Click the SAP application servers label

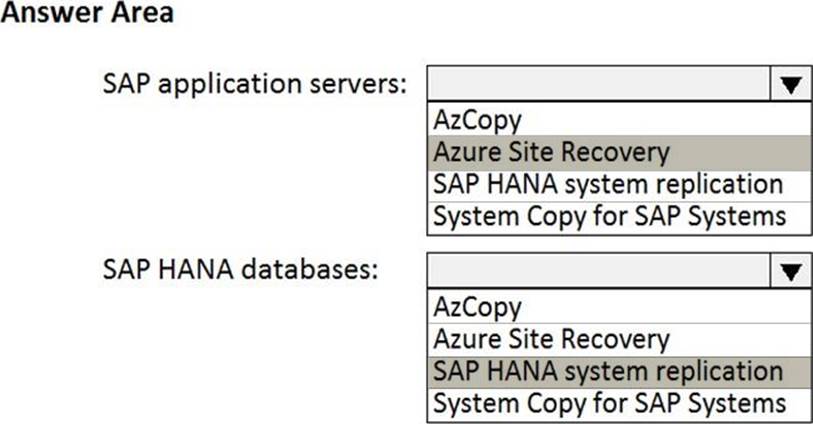255,84
